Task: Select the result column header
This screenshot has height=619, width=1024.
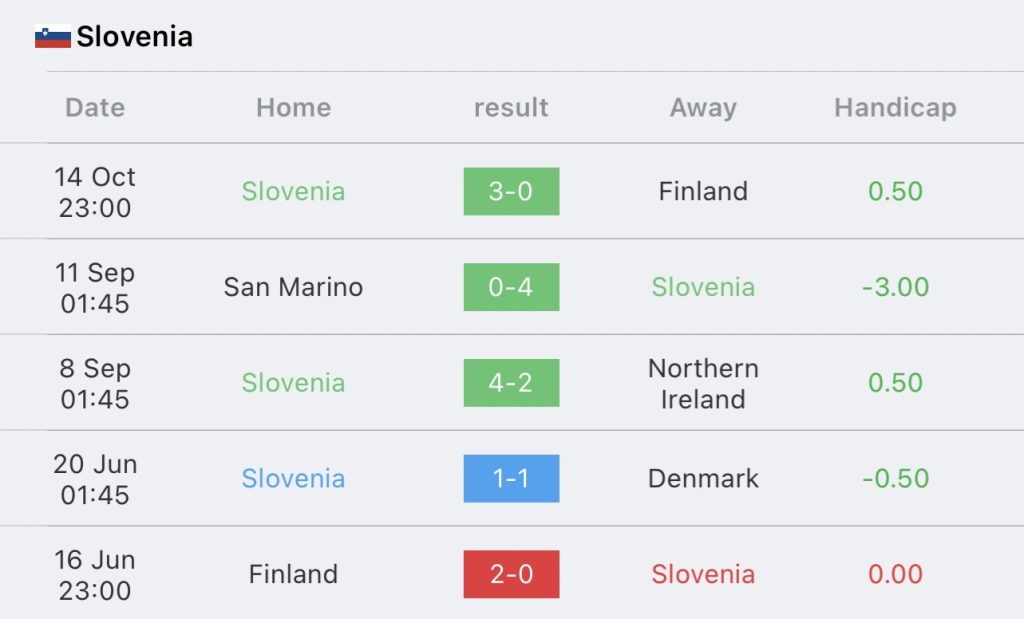Action: [511, 108]
